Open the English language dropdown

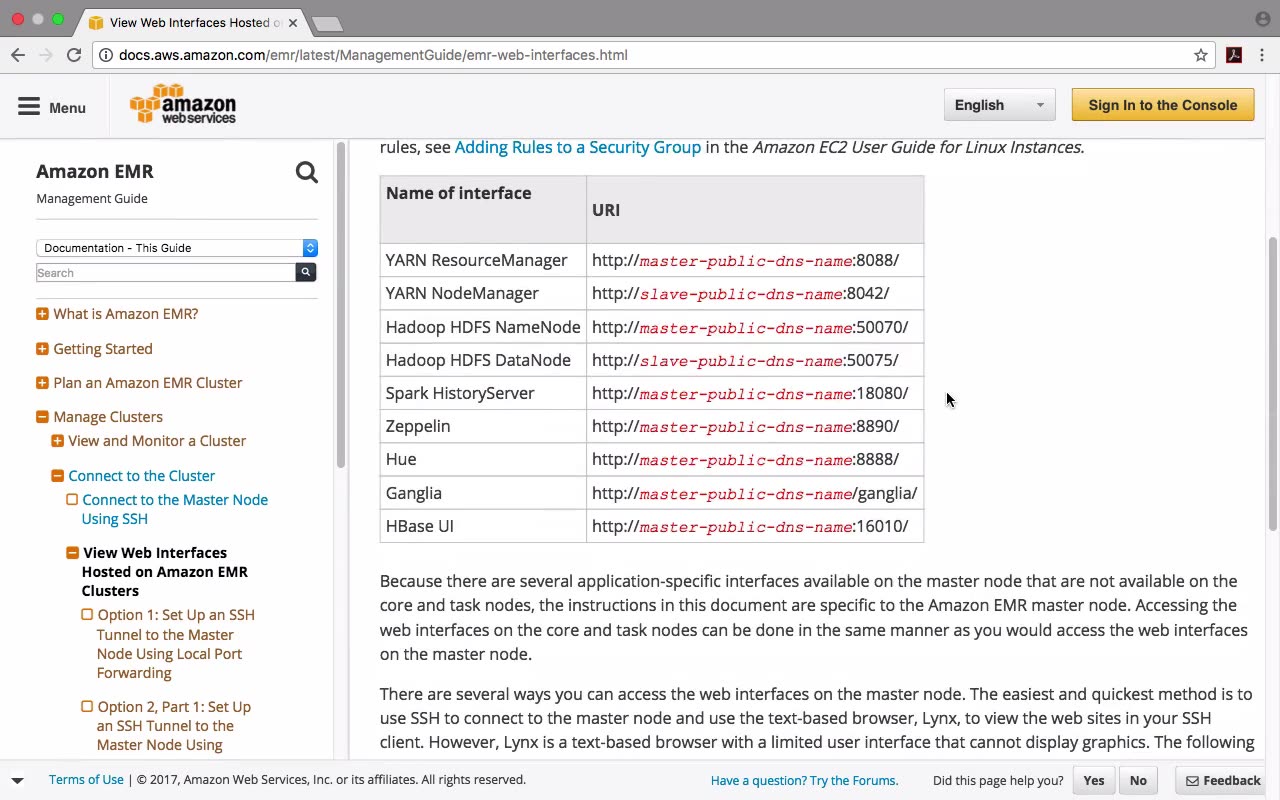999,105
